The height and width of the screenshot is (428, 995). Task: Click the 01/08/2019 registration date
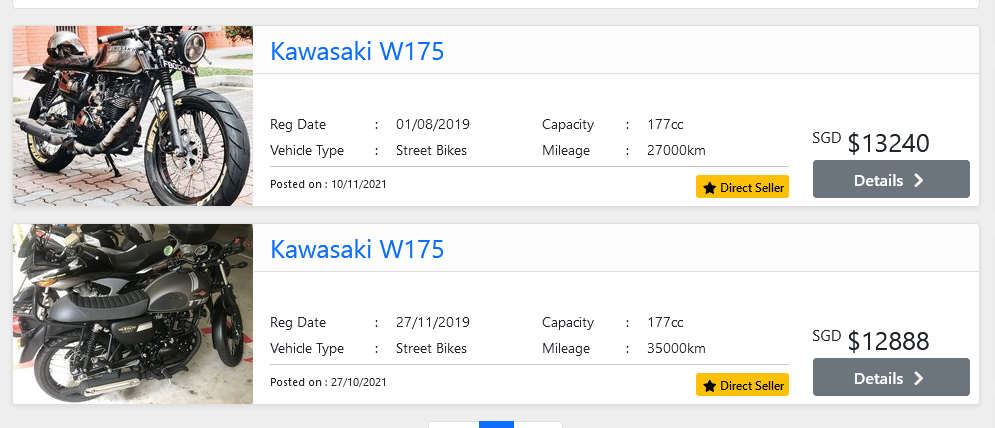(432, 125)
